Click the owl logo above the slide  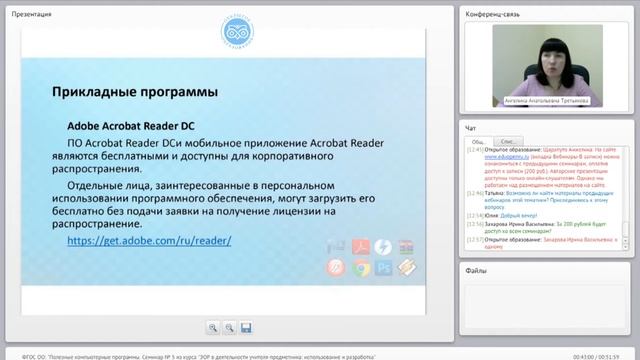pyautogui.click(x=237, y=31)
